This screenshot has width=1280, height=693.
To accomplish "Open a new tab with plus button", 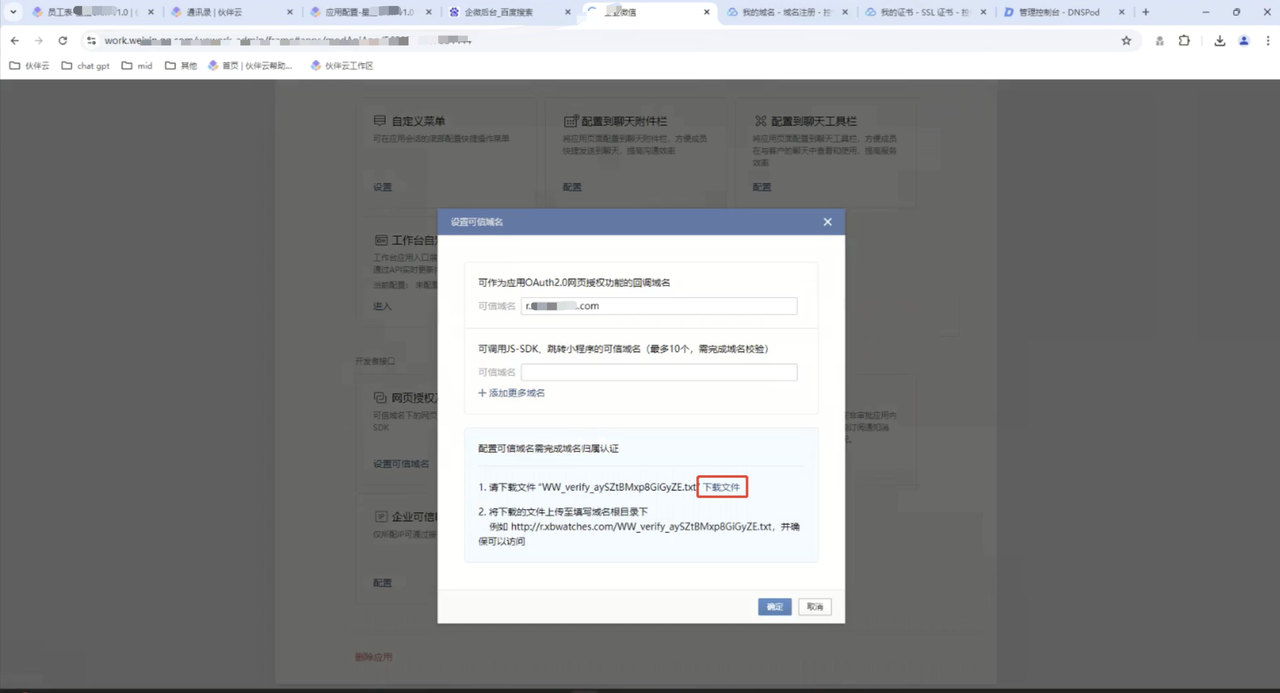I will pyautogui.click(x=1146, y=12).
